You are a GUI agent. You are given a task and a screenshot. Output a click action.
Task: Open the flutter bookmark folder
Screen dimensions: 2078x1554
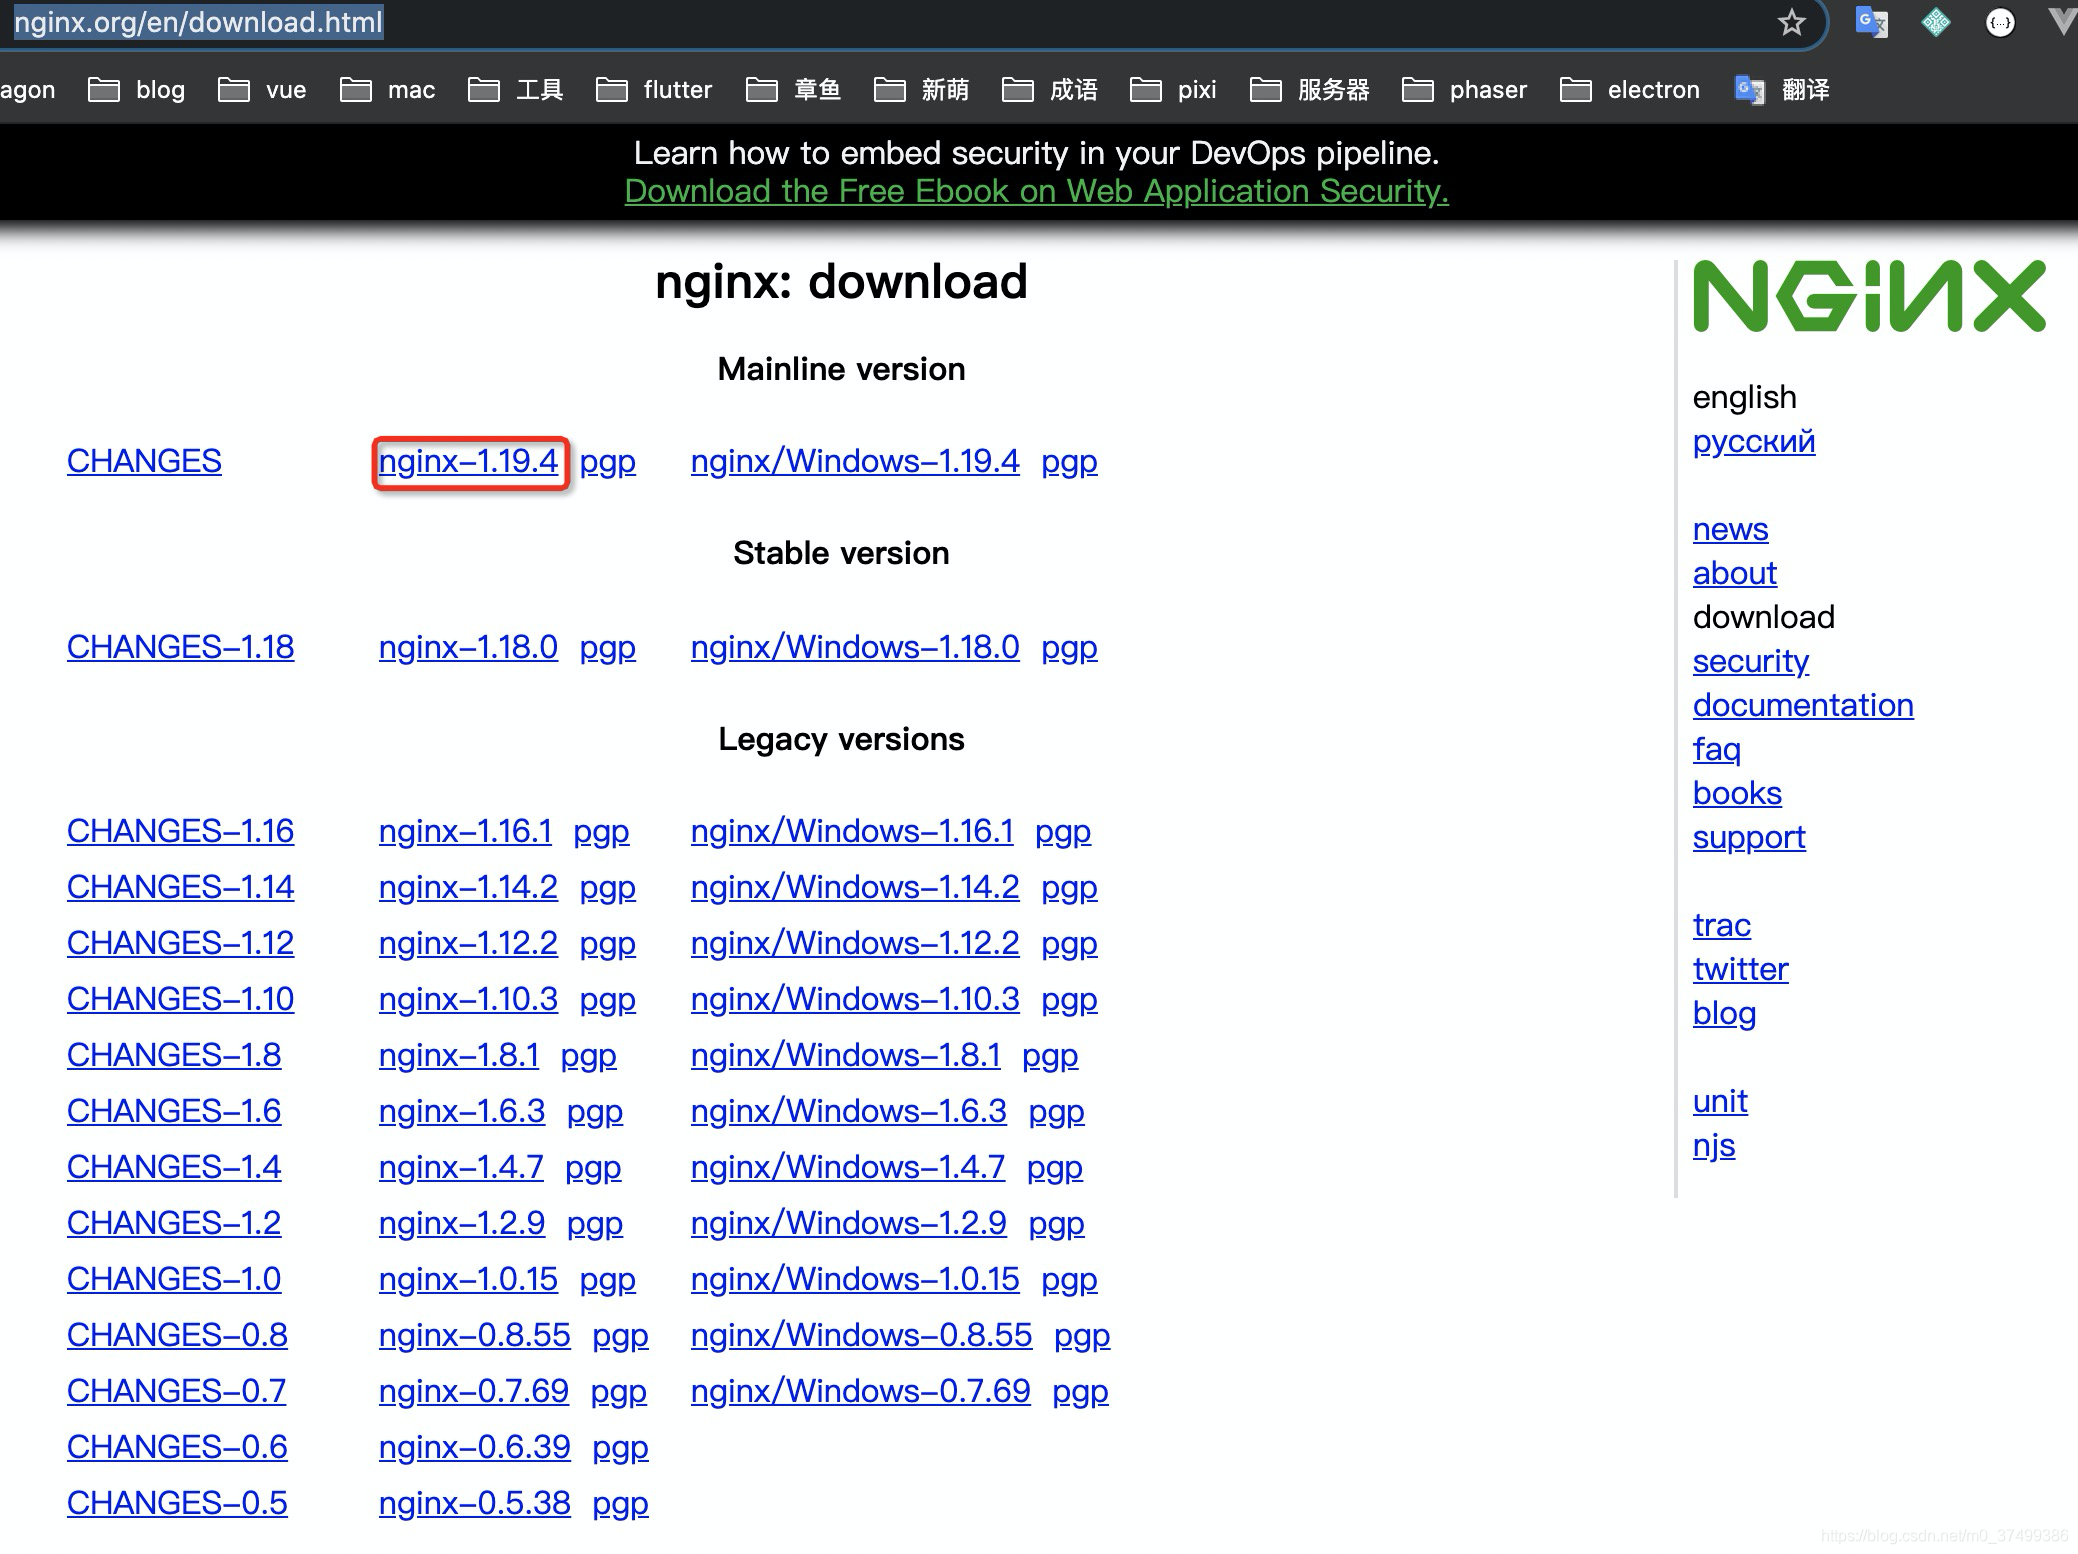[x=654, y=90]
